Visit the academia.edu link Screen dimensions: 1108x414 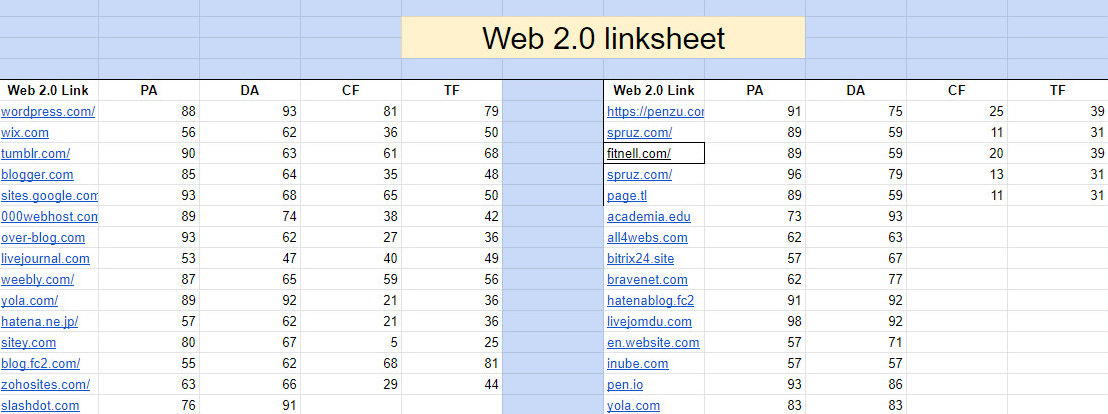pyautogui.click(x=649, y=216)
